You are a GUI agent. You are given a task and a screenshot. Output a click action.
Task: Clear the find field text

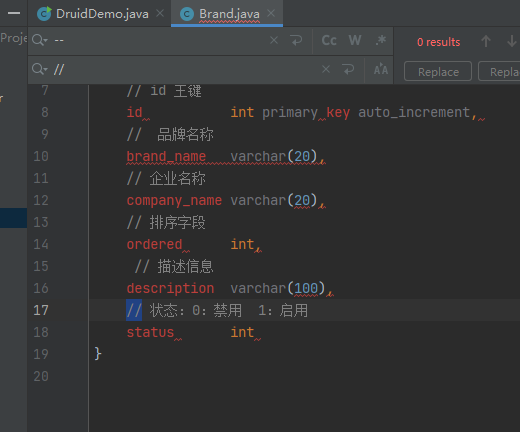tap(274, 40)
